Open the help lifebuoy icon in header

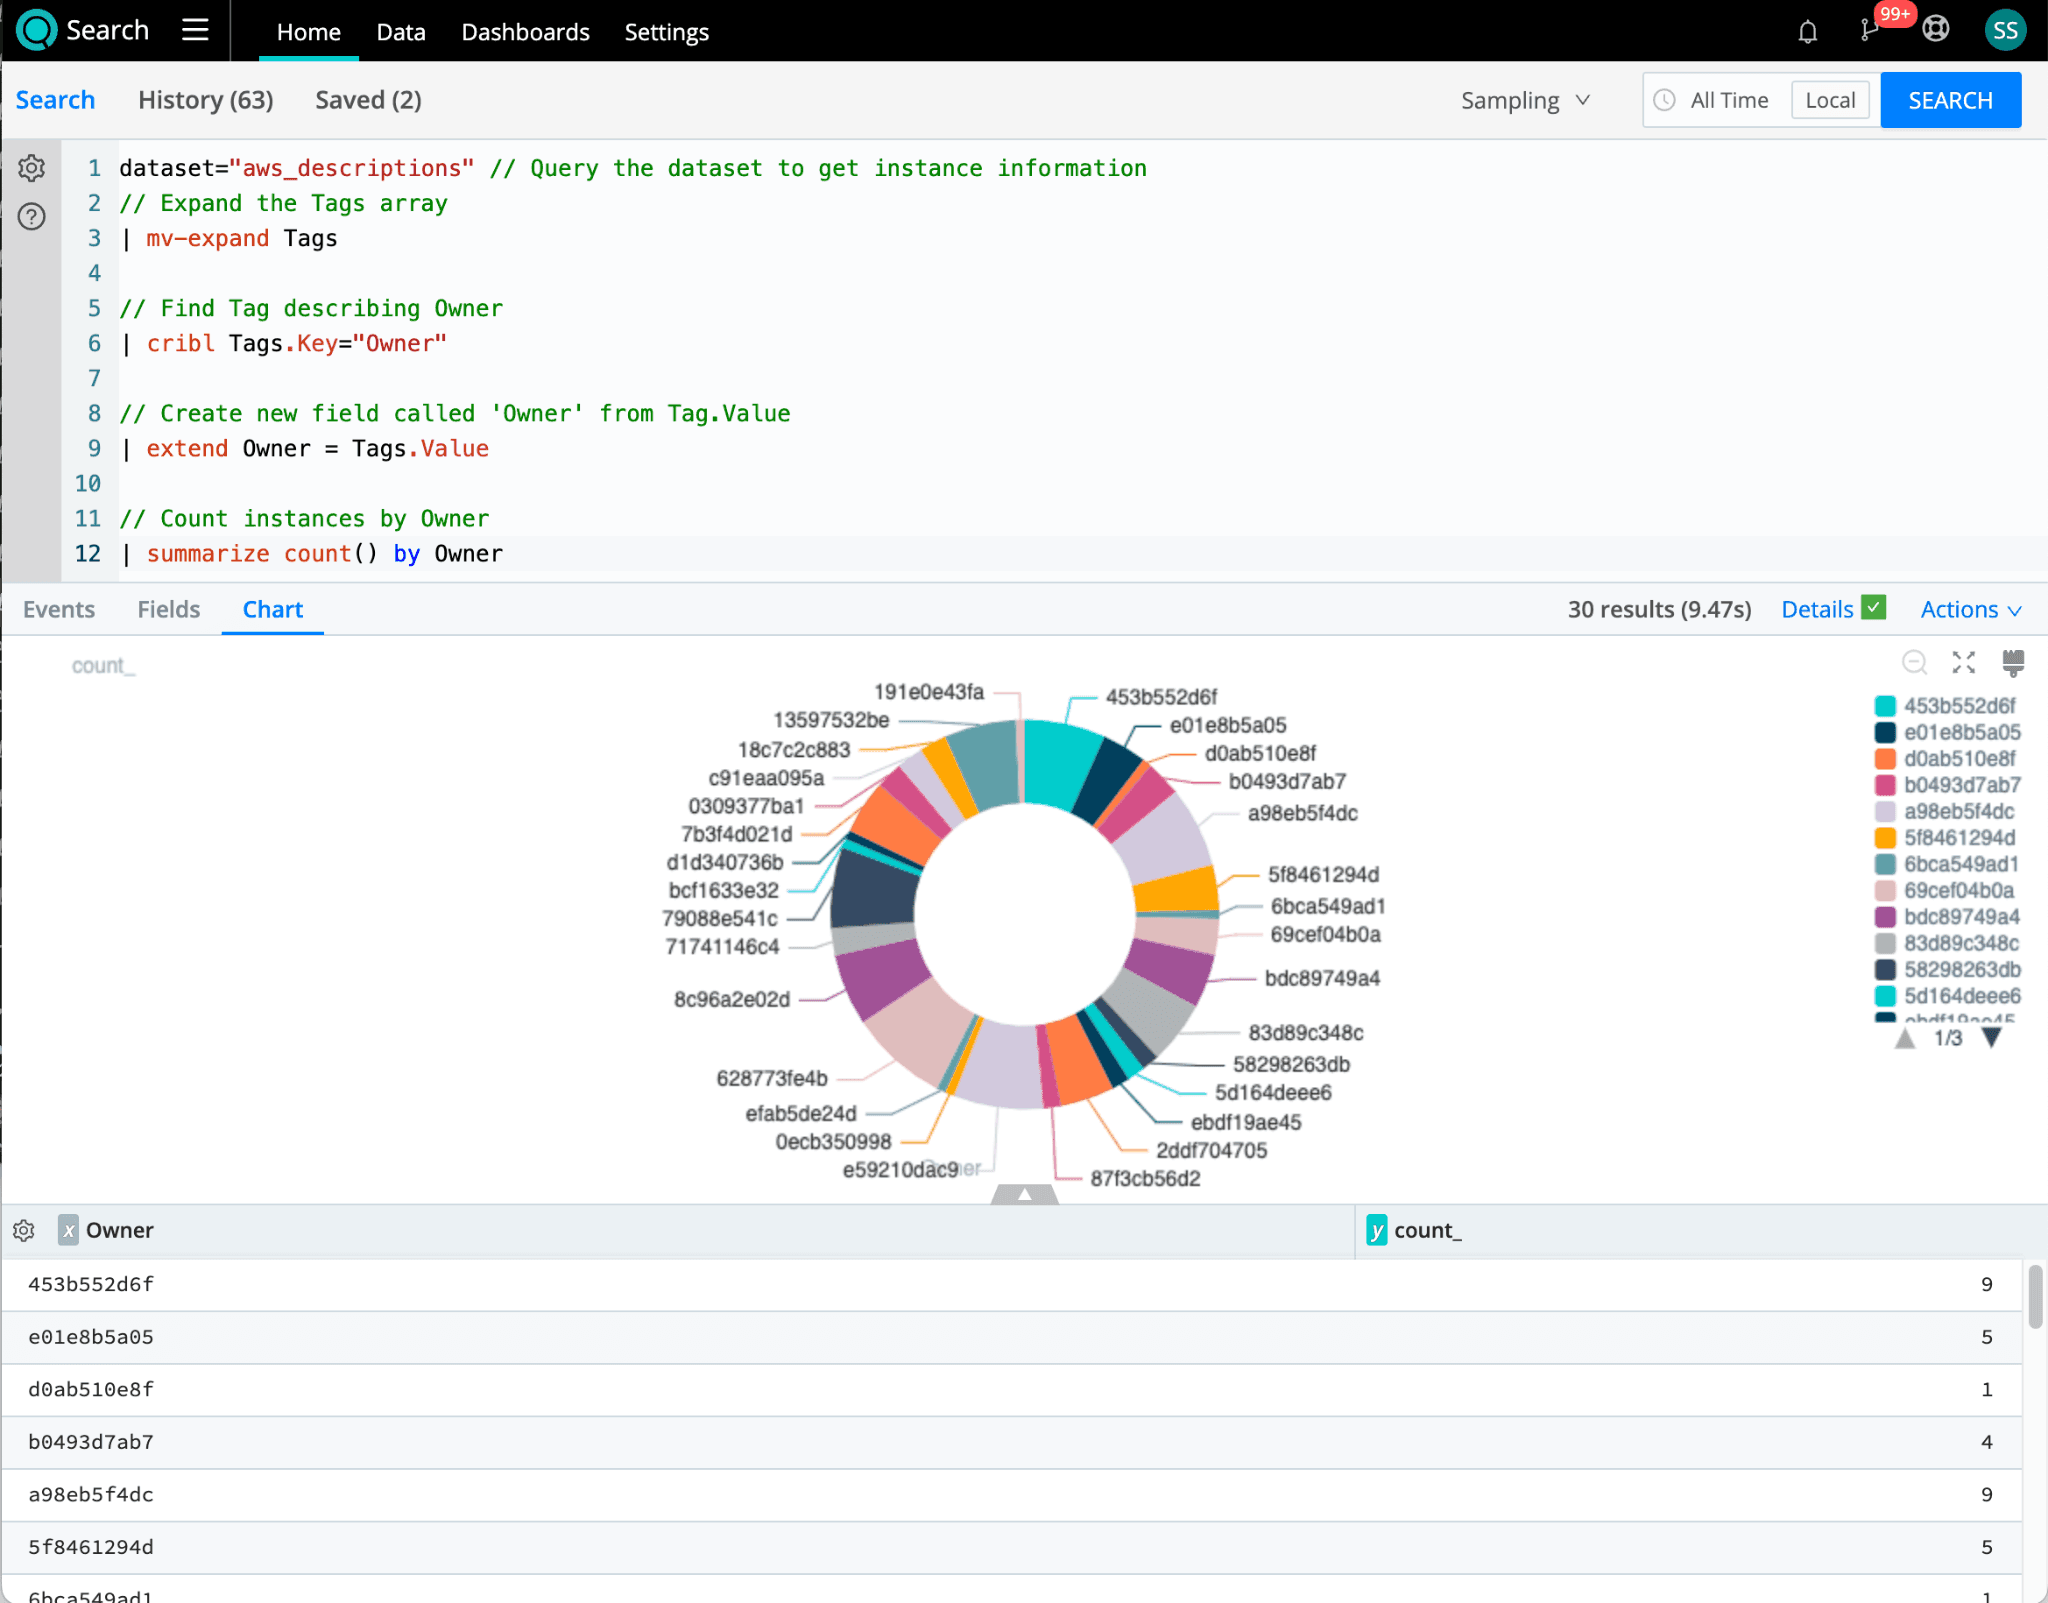pyautogui.click(x=1936, y=30)
